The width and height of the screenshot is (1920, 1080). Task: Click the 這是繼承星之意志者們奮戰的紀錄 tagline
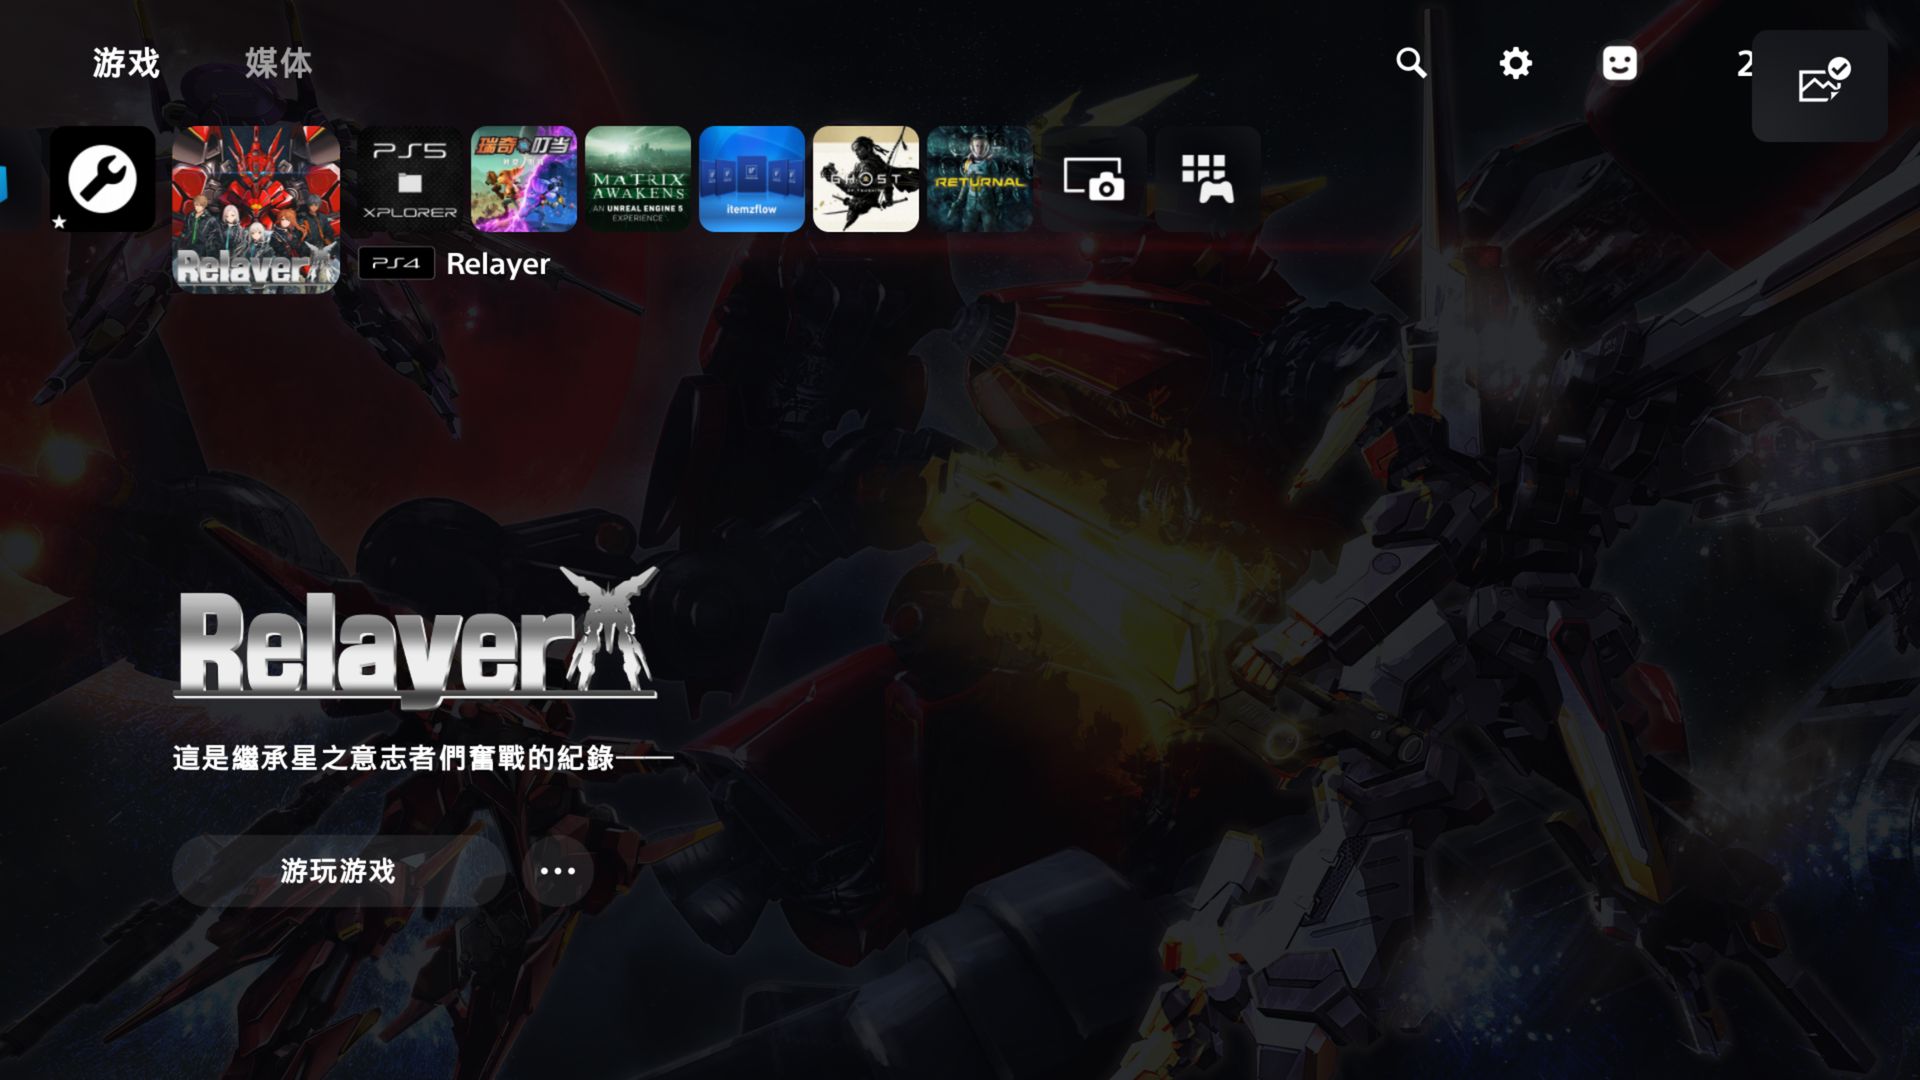point(423,758)
